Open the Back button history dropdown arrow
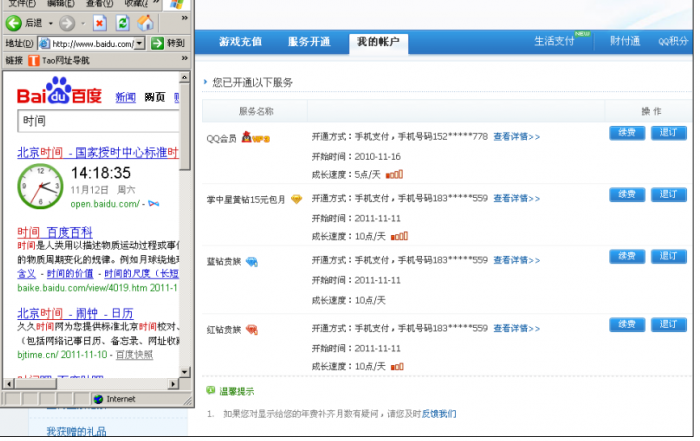Viewport: 700px width, 441px height. click(x=50, y=23)
